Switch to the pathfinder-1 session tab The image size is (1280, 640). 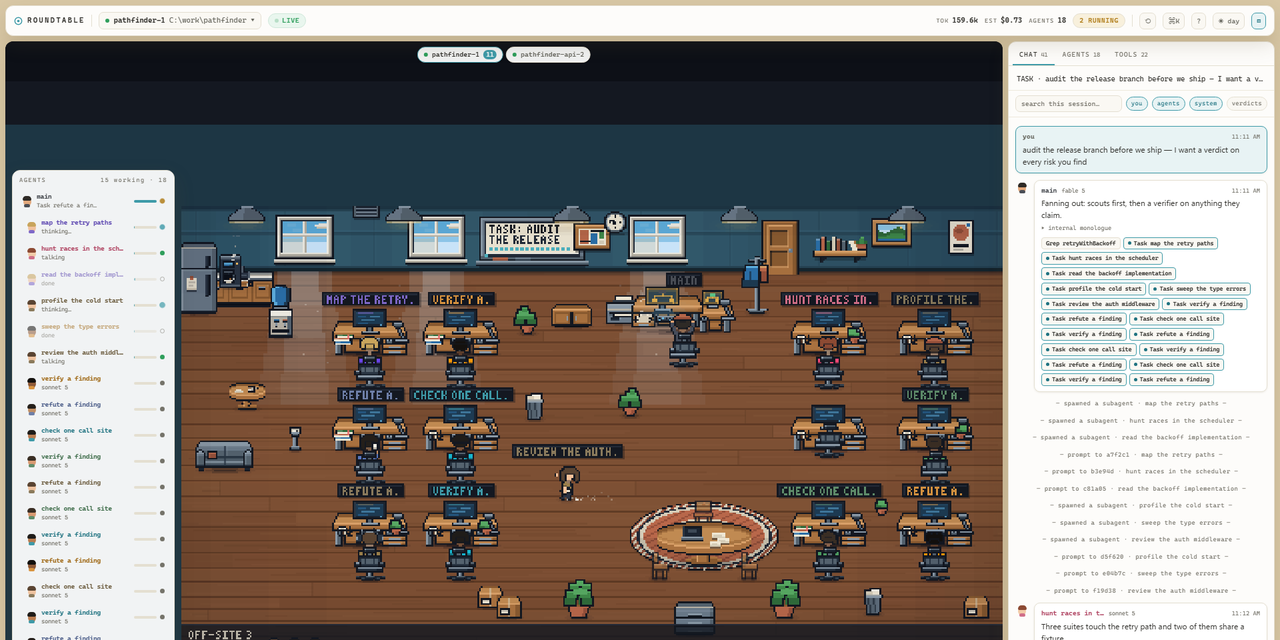[460, 54]
